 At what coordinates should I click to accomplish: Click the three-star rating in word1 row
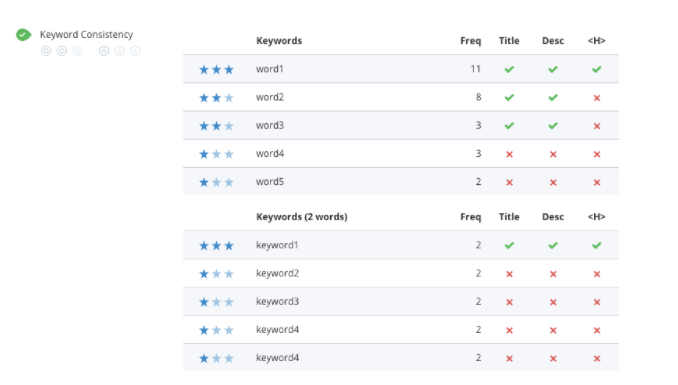tap(216, 69)
